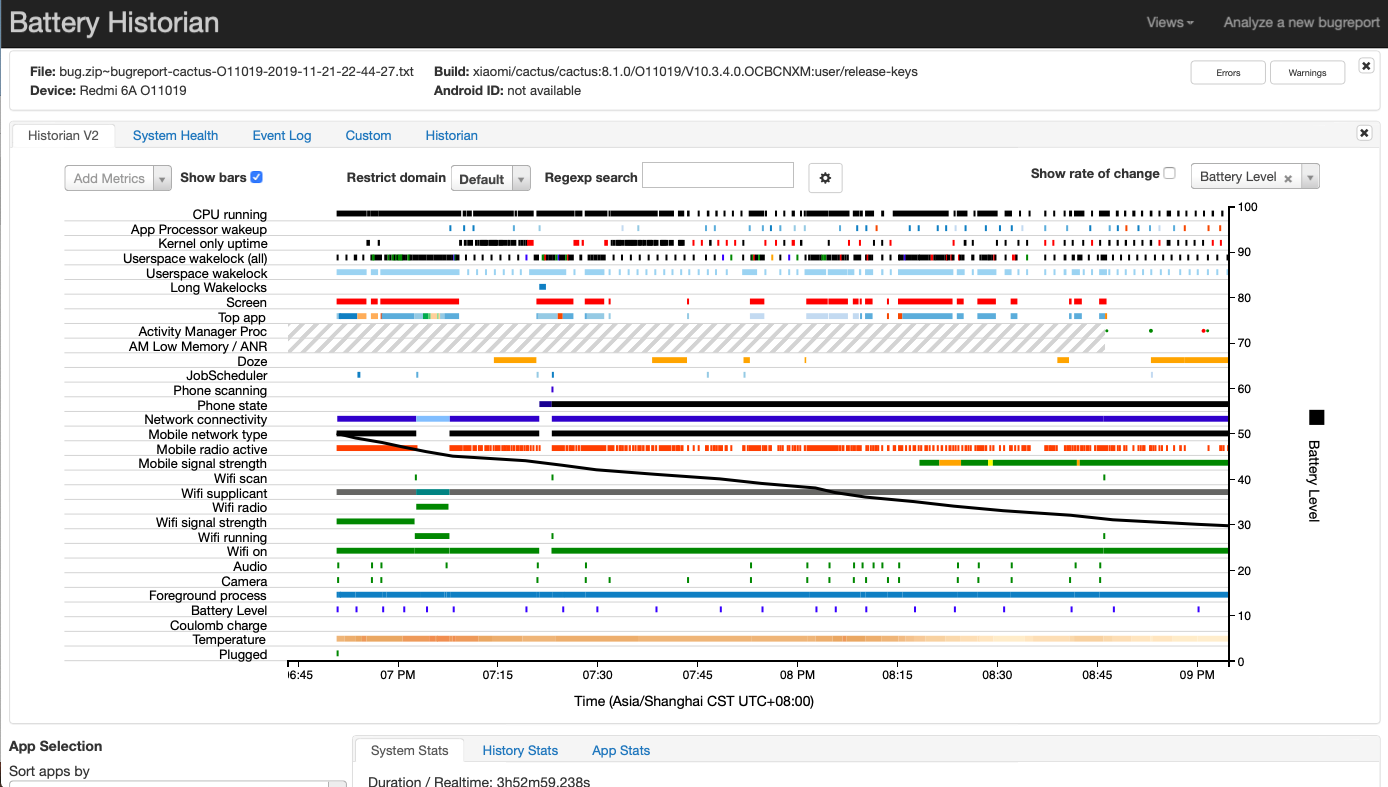Click the vertical Battery Level axis title
The height and width of the screenshot is (787, 1388).
click(x=1314, y=481)
